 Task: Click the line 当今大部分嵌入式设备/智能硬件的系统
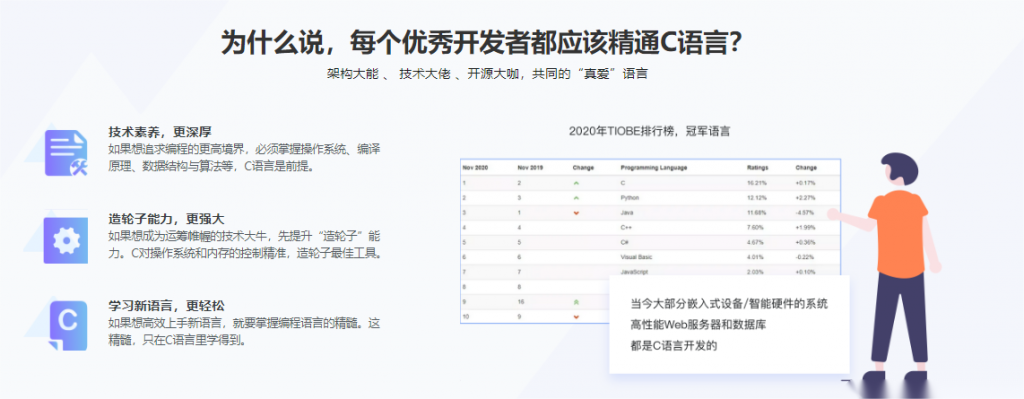tap(729, 304)
